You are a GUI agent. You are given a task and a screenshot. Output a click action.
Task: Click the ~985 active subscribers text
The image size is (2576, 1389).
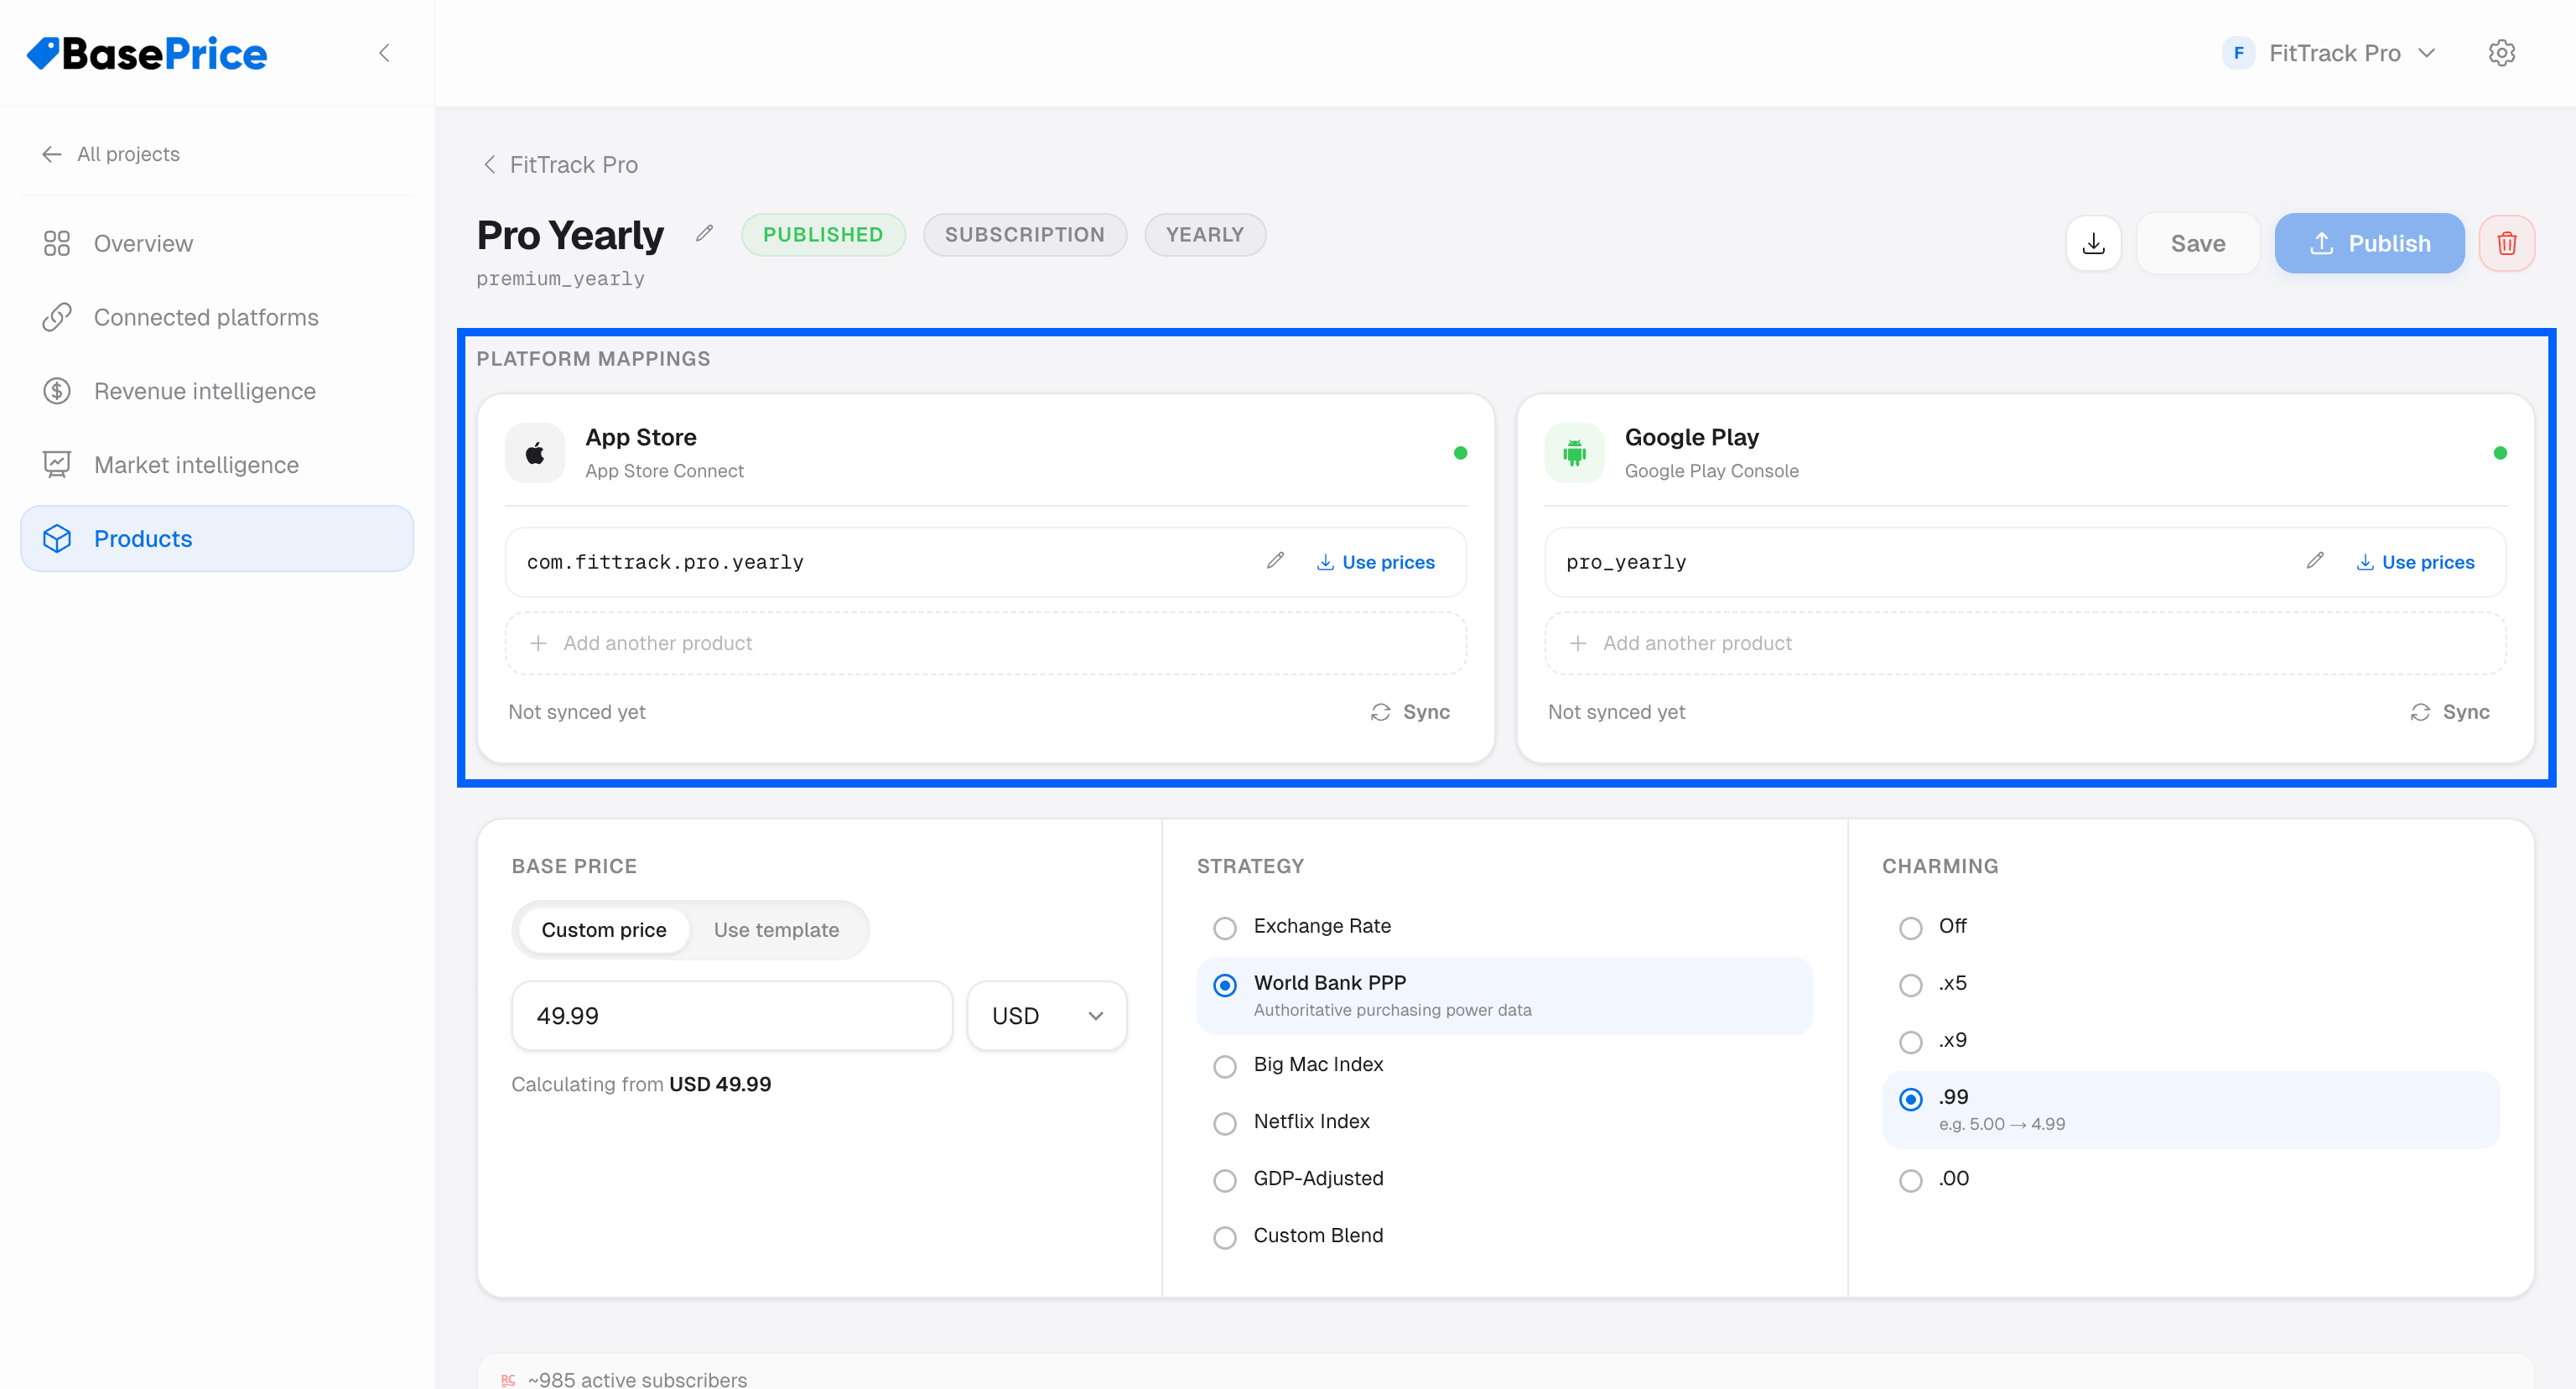coord(637,1379)
